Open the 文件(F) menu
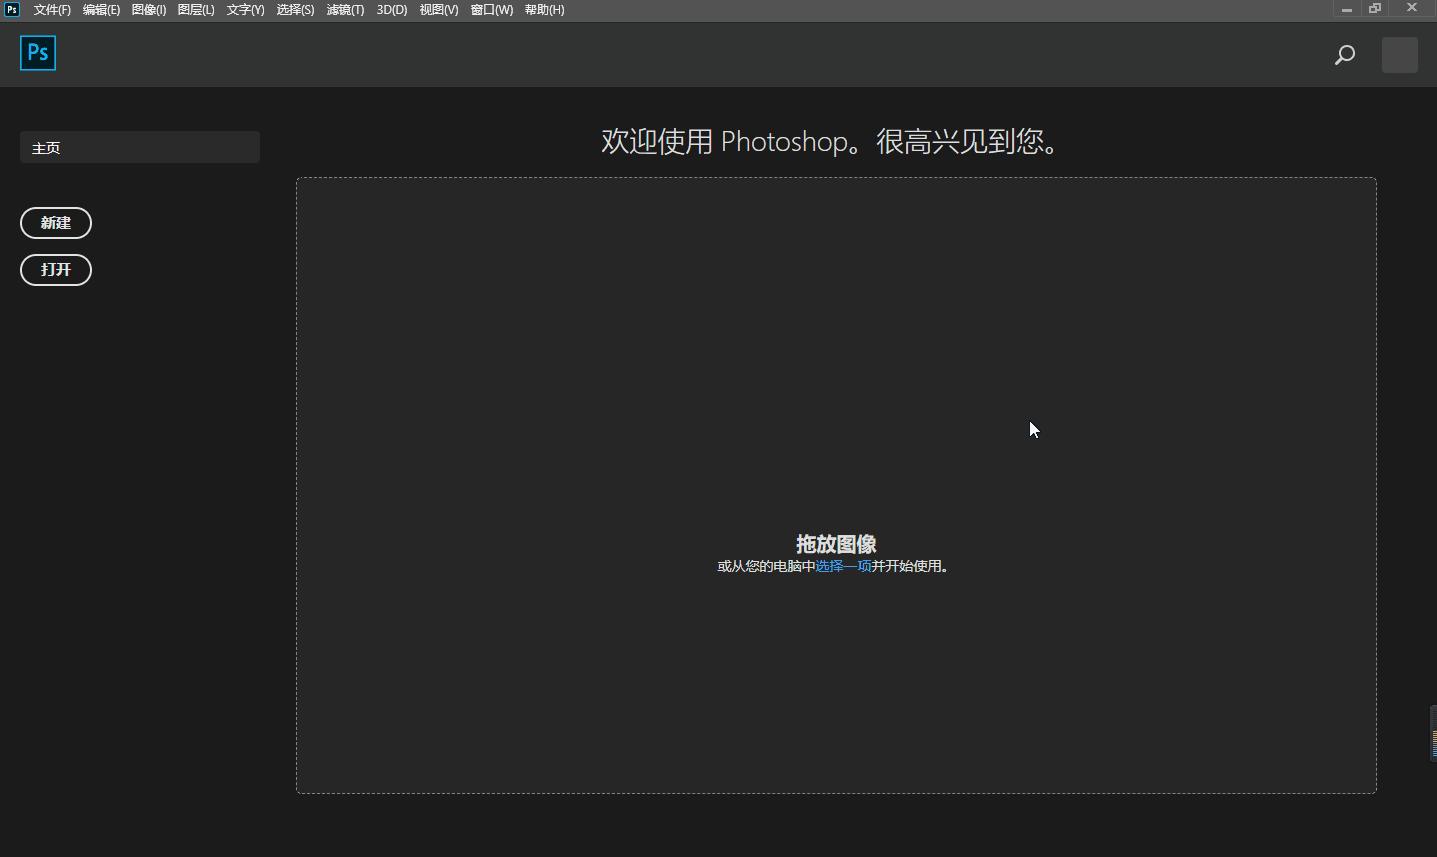1437x857 pixels. [52, 10]
